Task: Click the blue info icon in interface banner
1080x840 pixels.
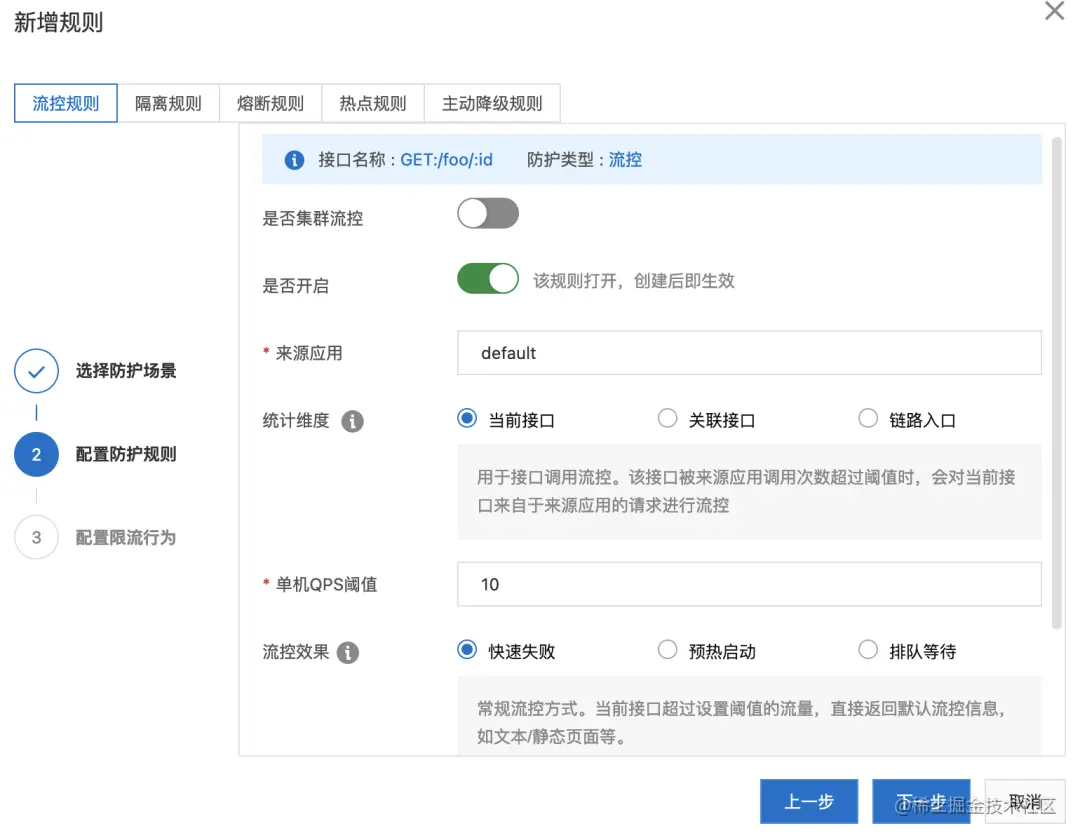Action: (x=294, y=160)
